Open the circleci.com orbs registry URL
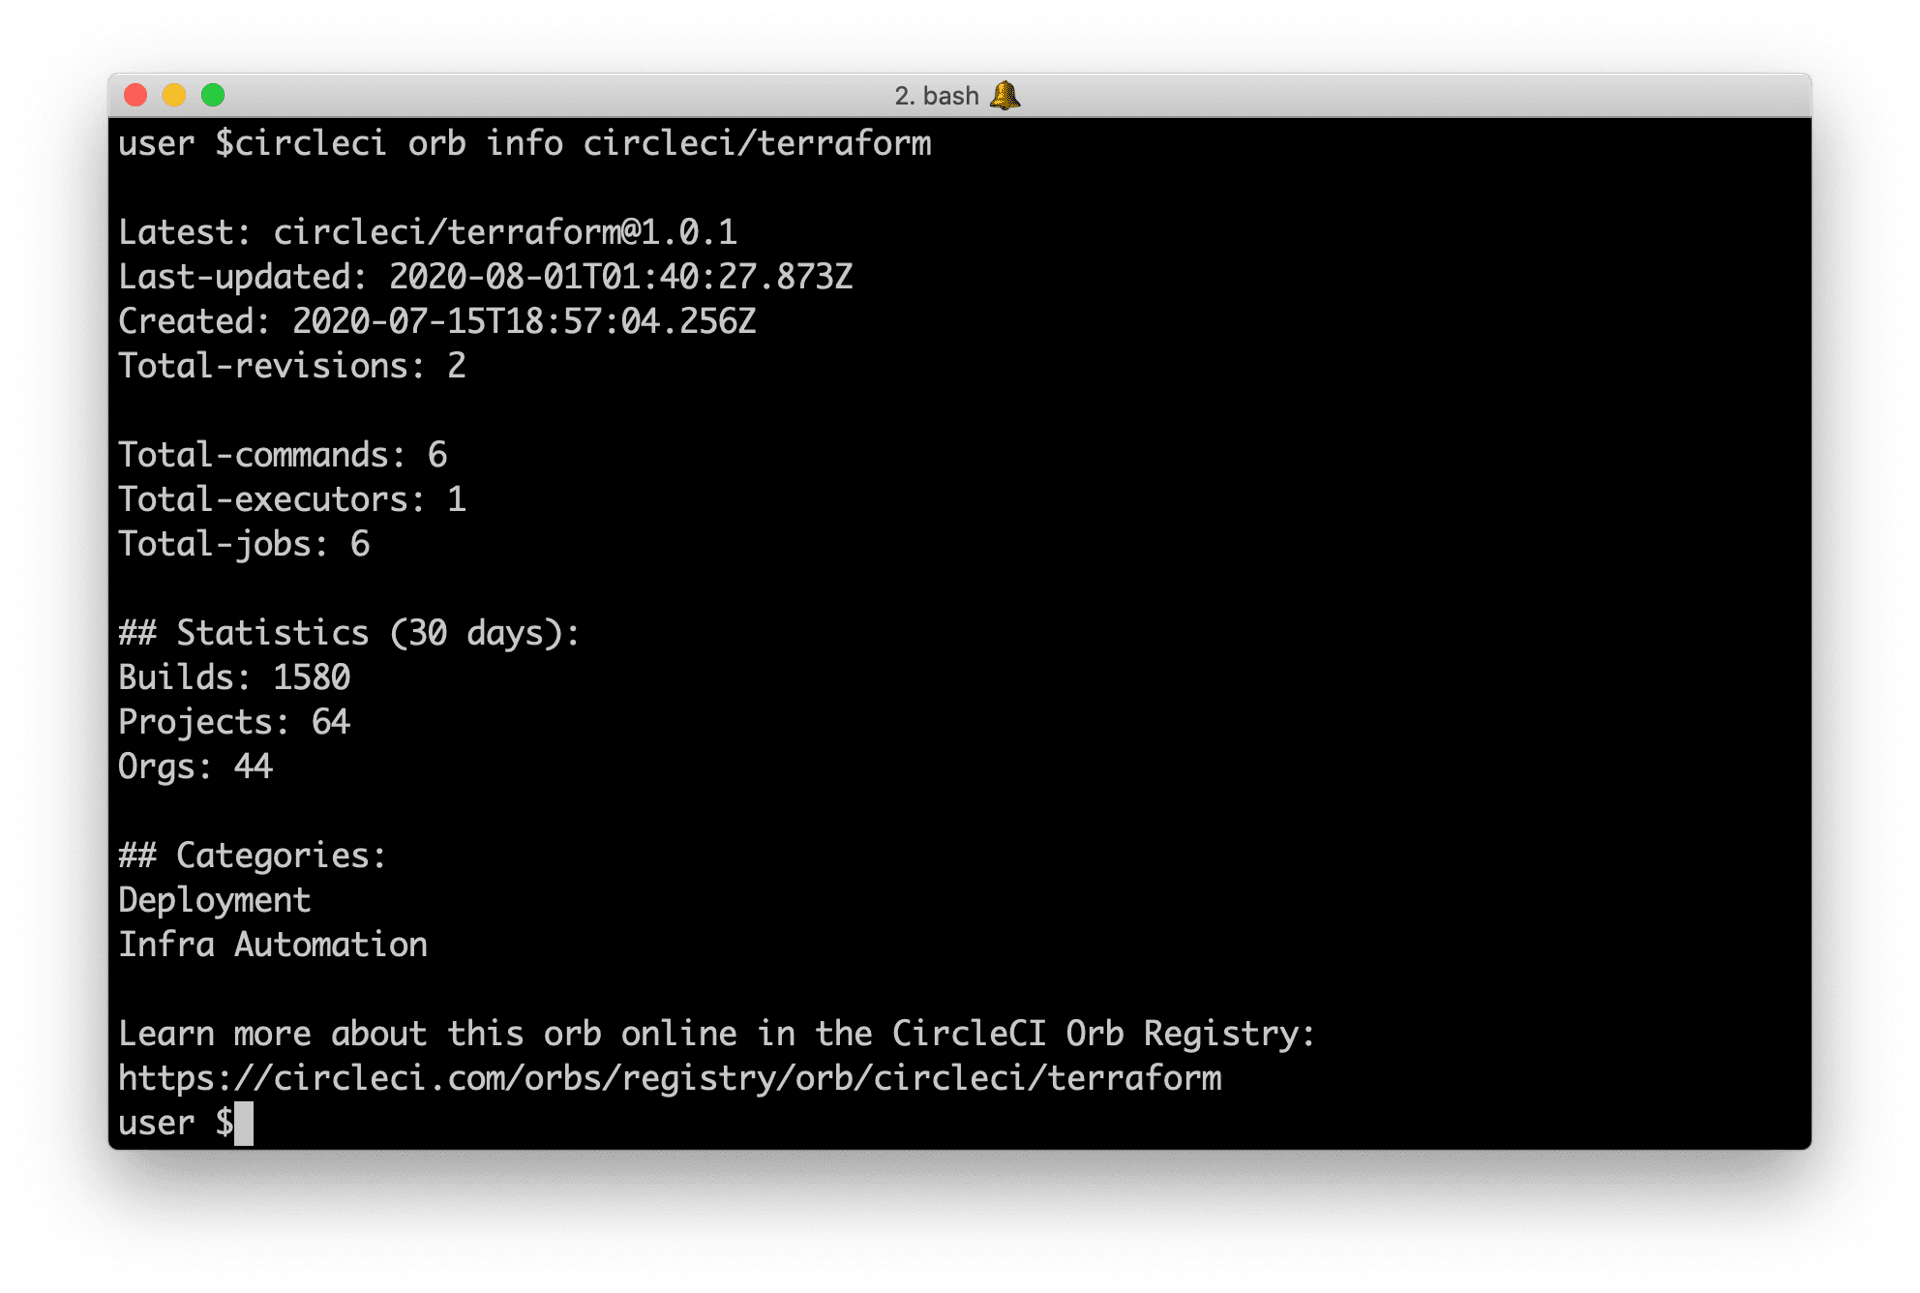Viewport: 1920px width, 1293px height. [670, 1078]
